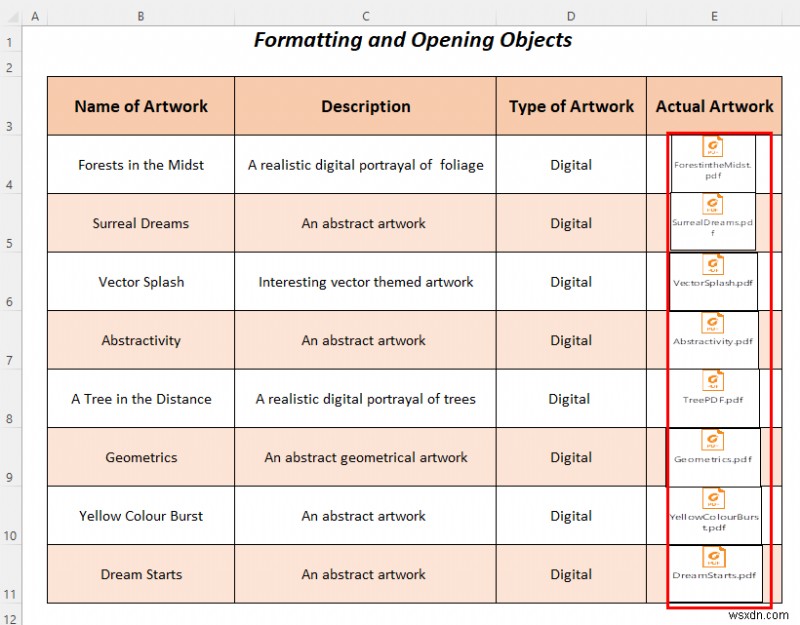
Task: Select row 4 header
Action: [11, 164]
